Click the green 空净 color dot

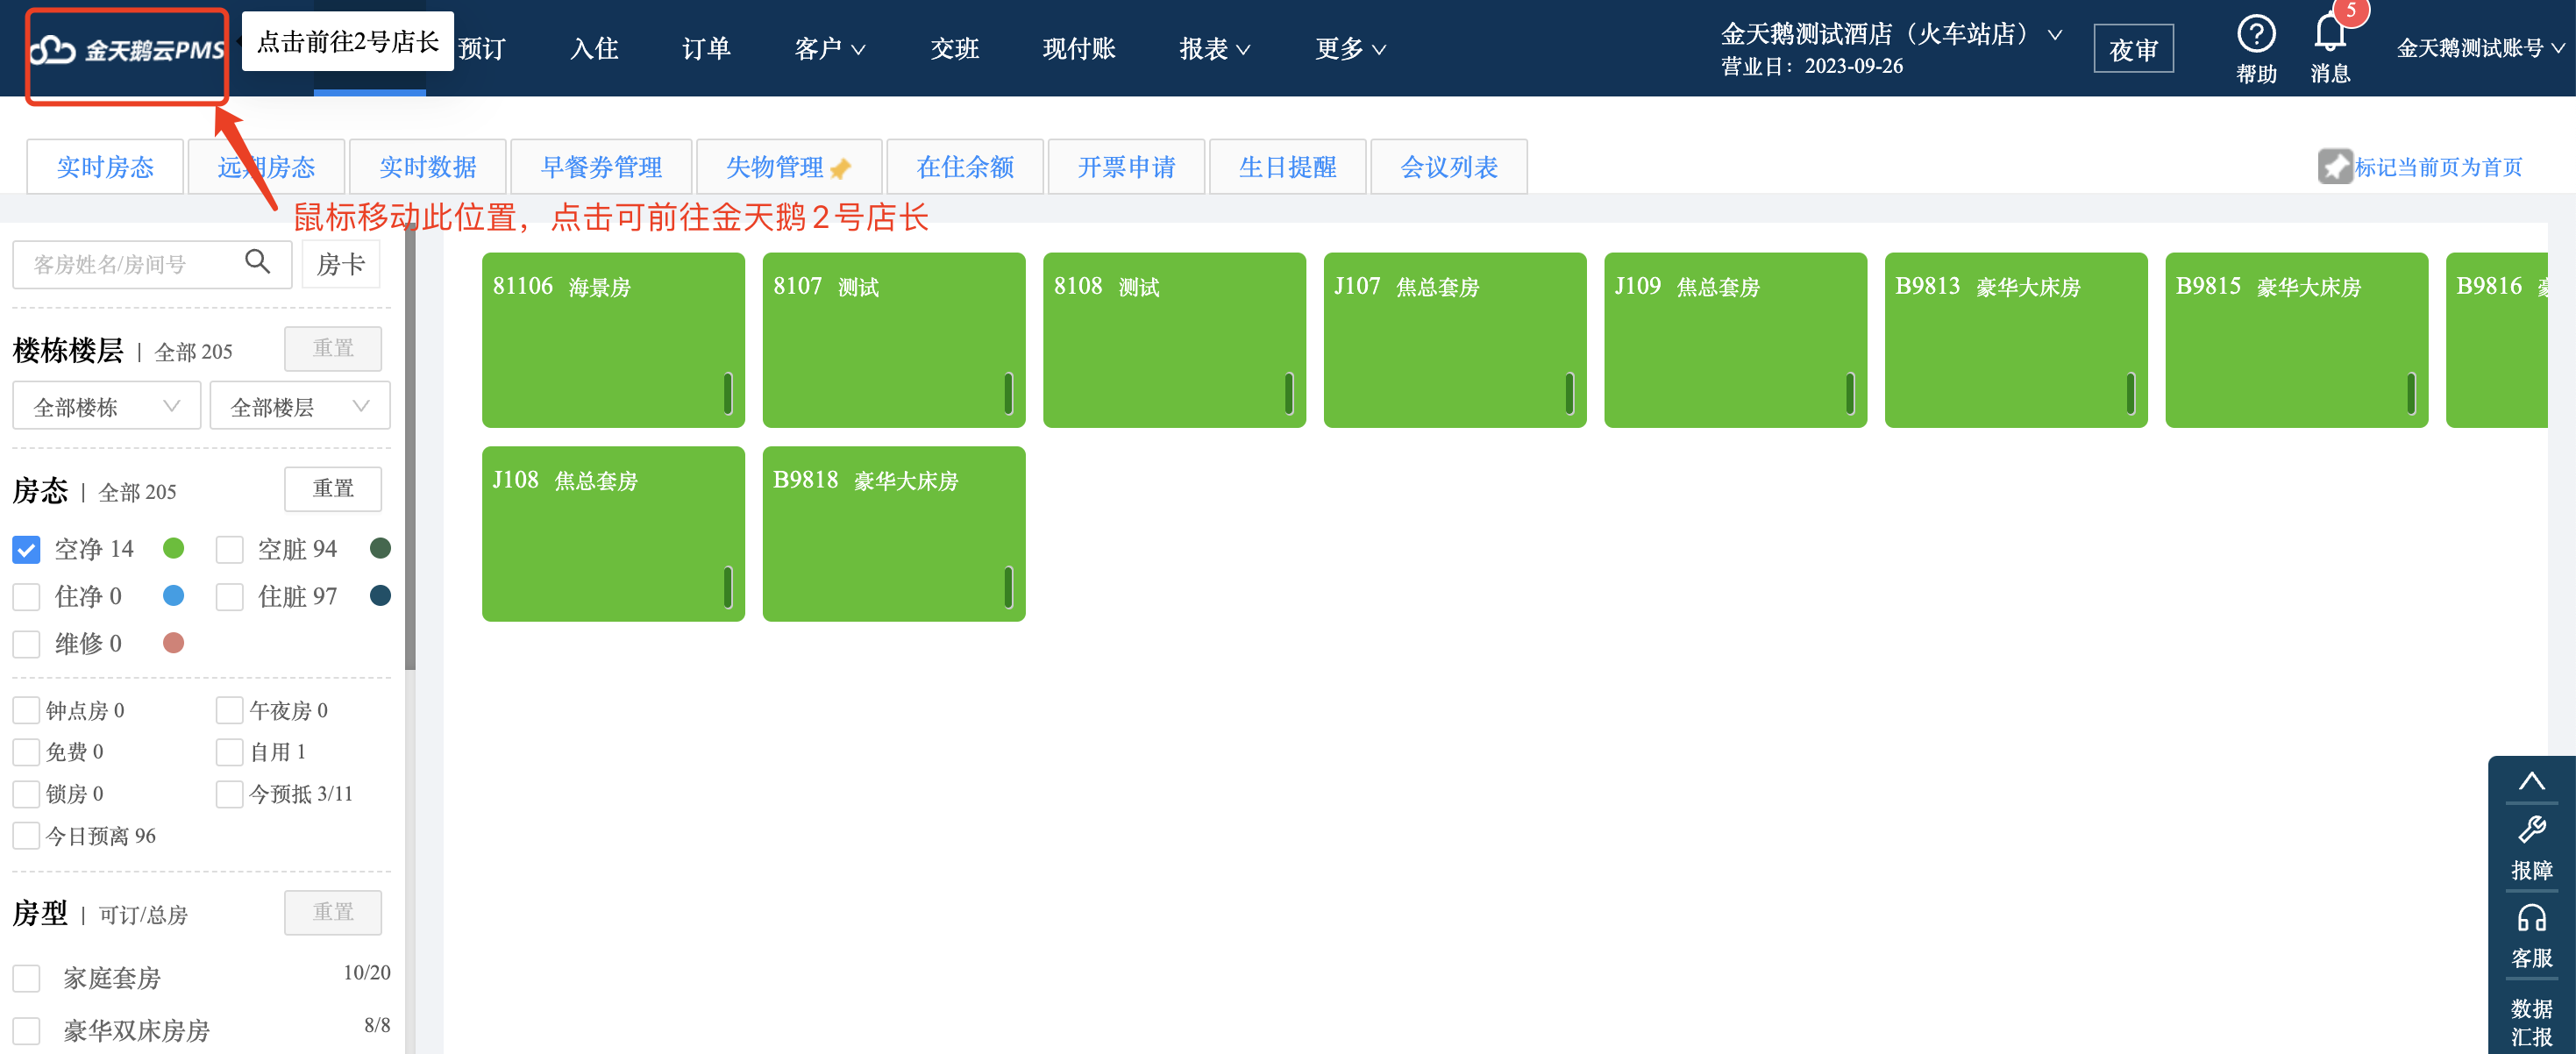point(173,548)
